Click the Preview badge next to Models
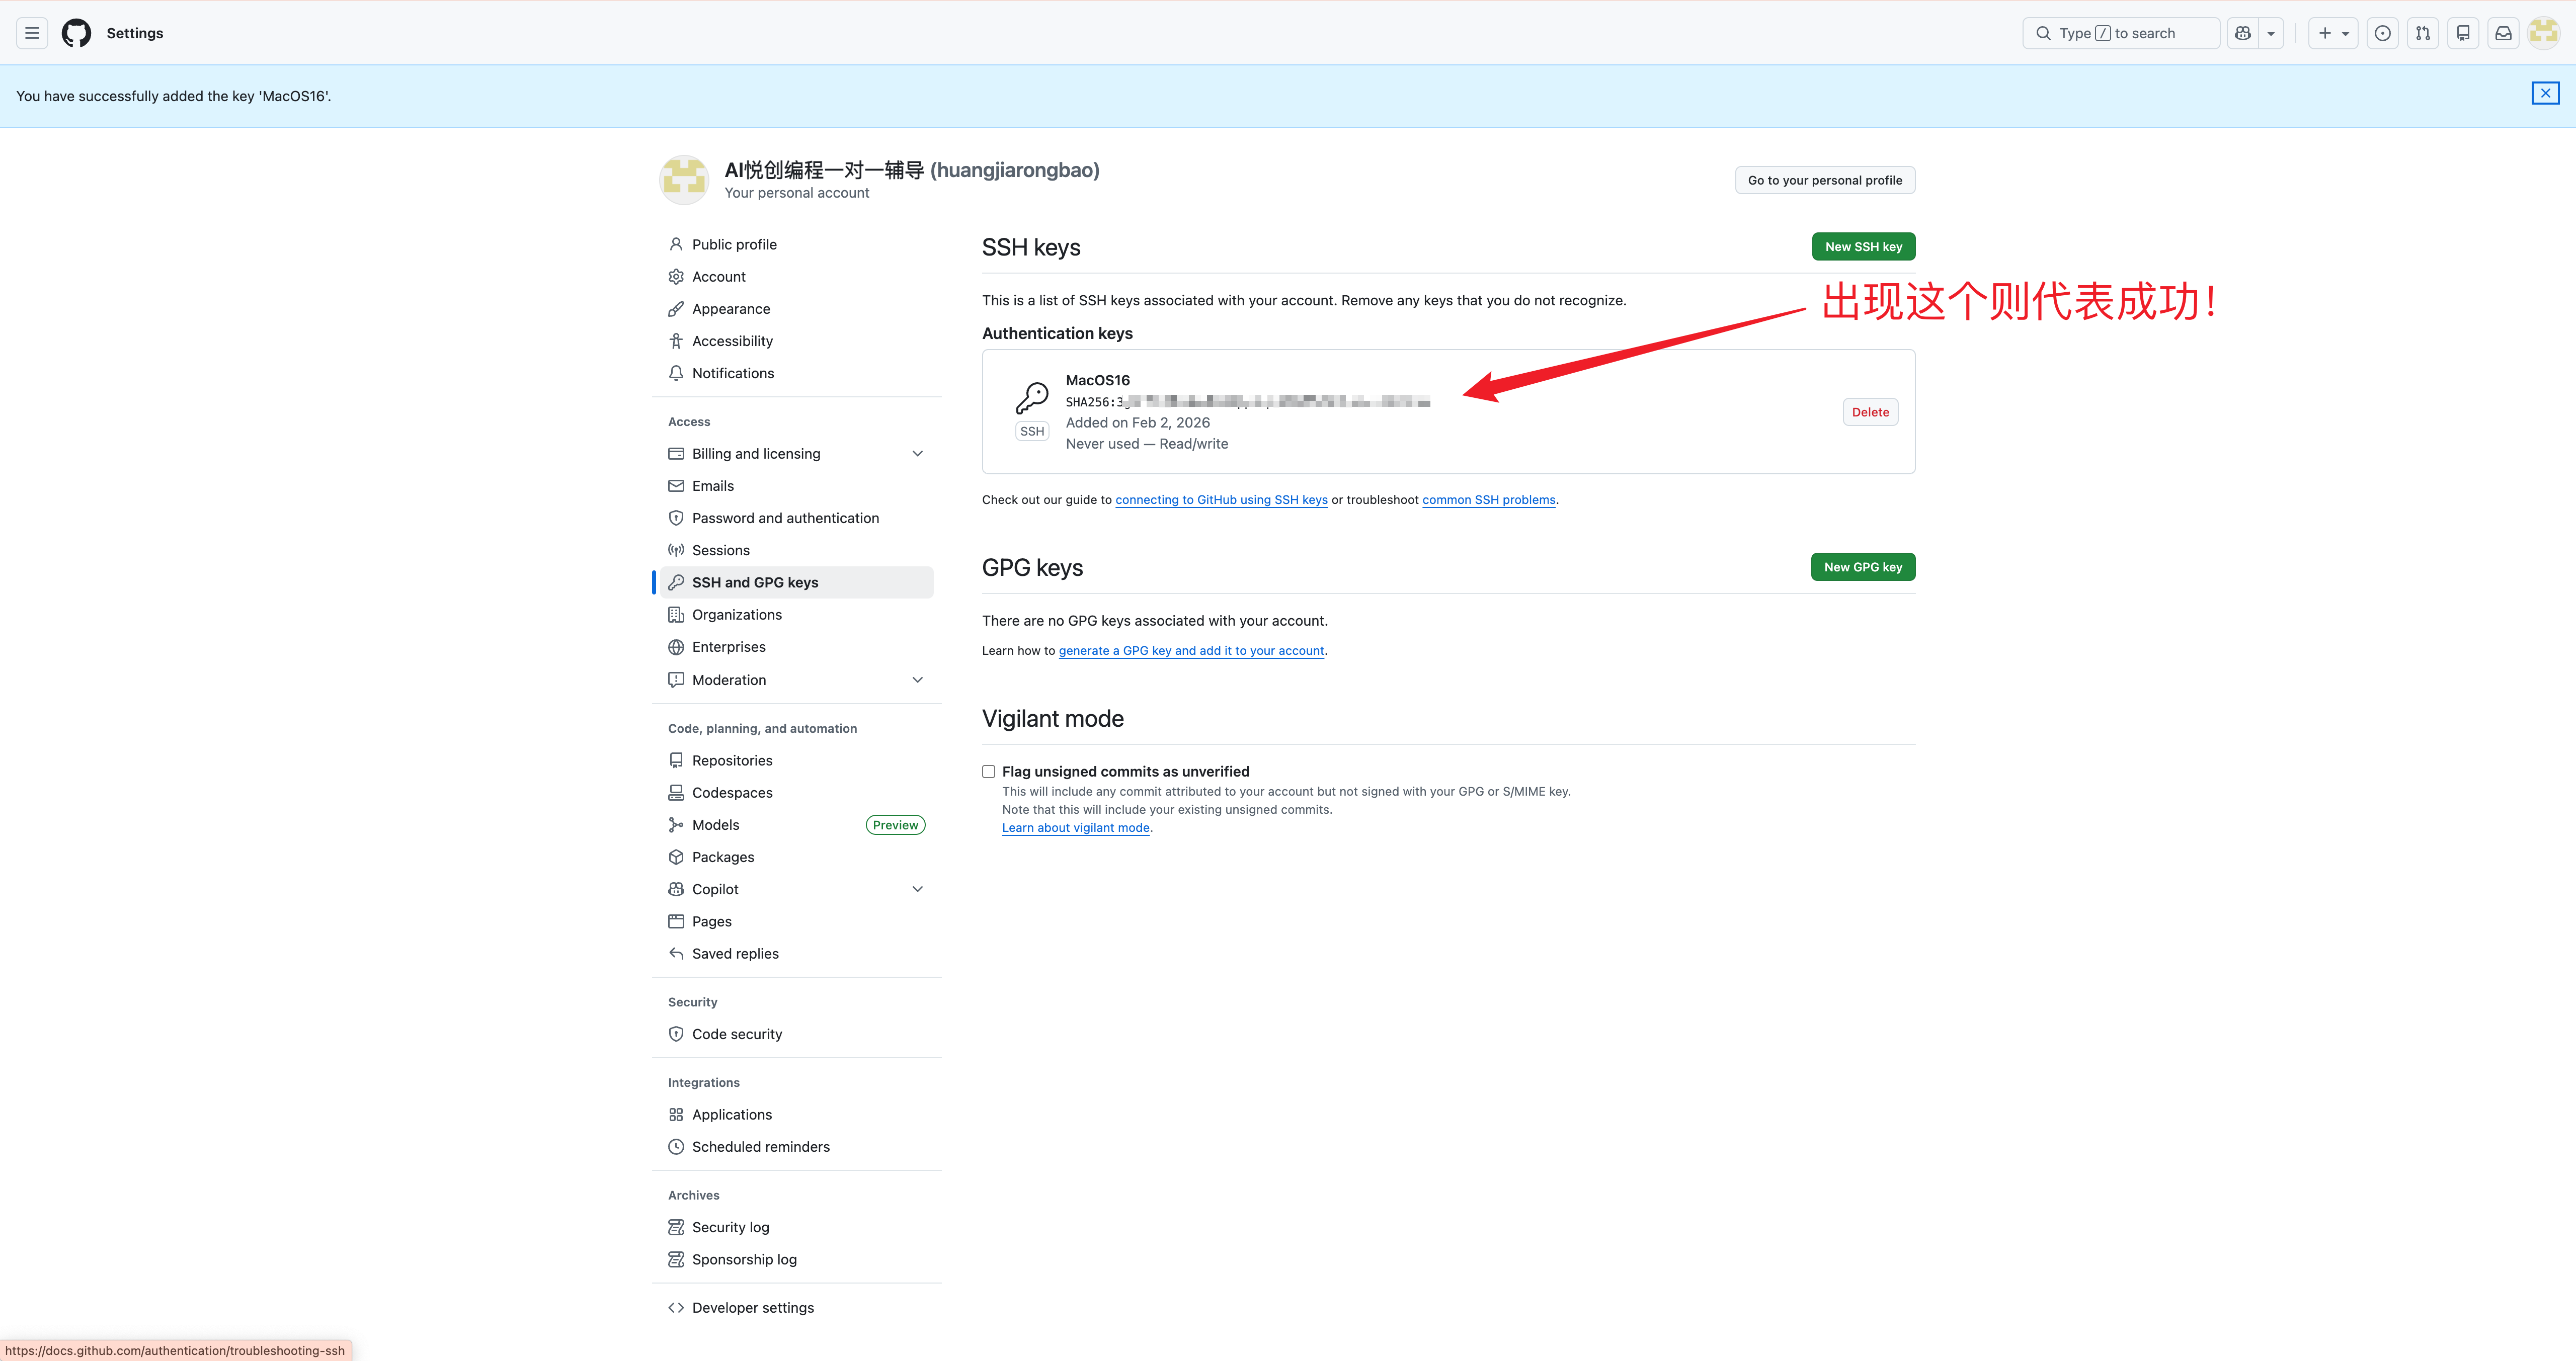 (x=895, y=825)
